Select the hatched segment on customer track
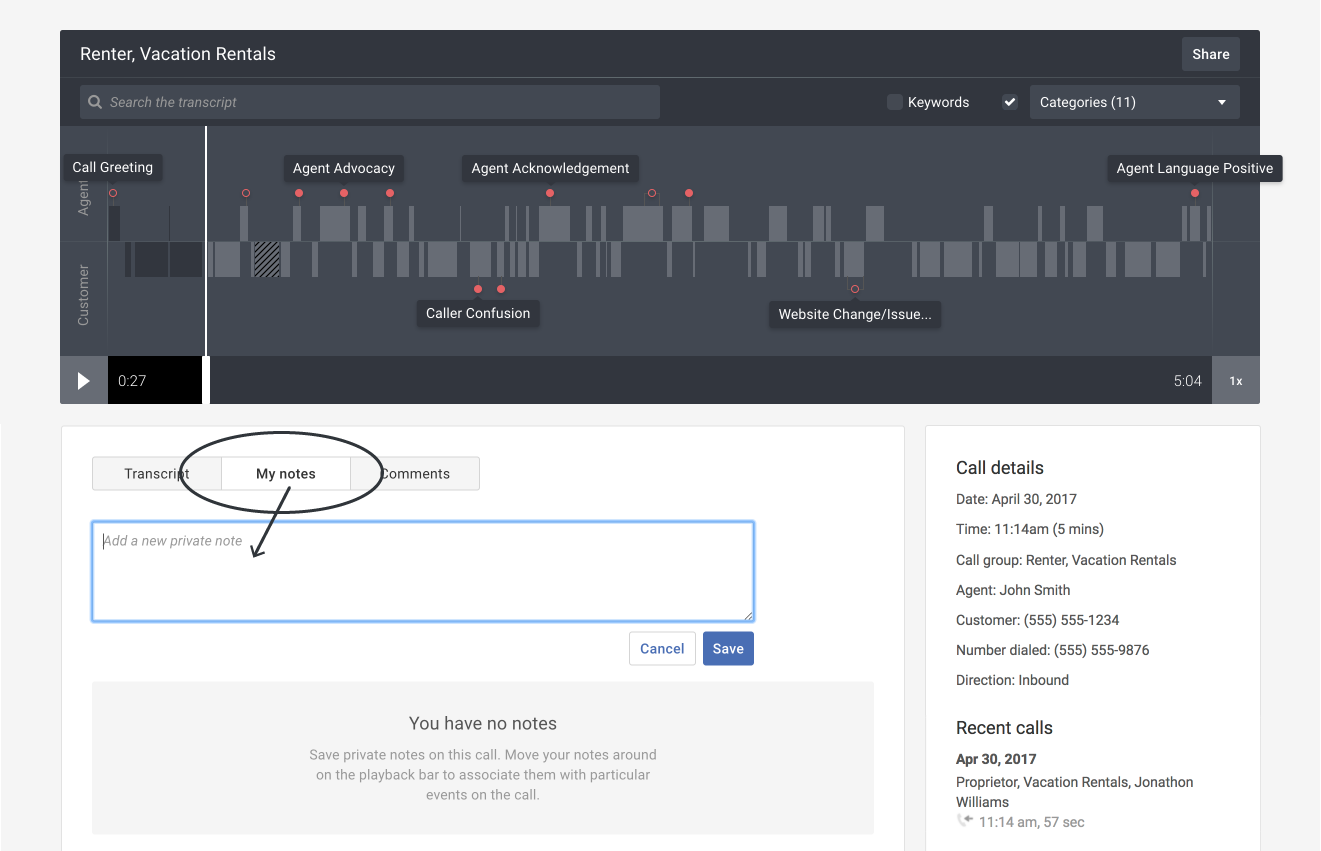 click(x=266, y=259)
